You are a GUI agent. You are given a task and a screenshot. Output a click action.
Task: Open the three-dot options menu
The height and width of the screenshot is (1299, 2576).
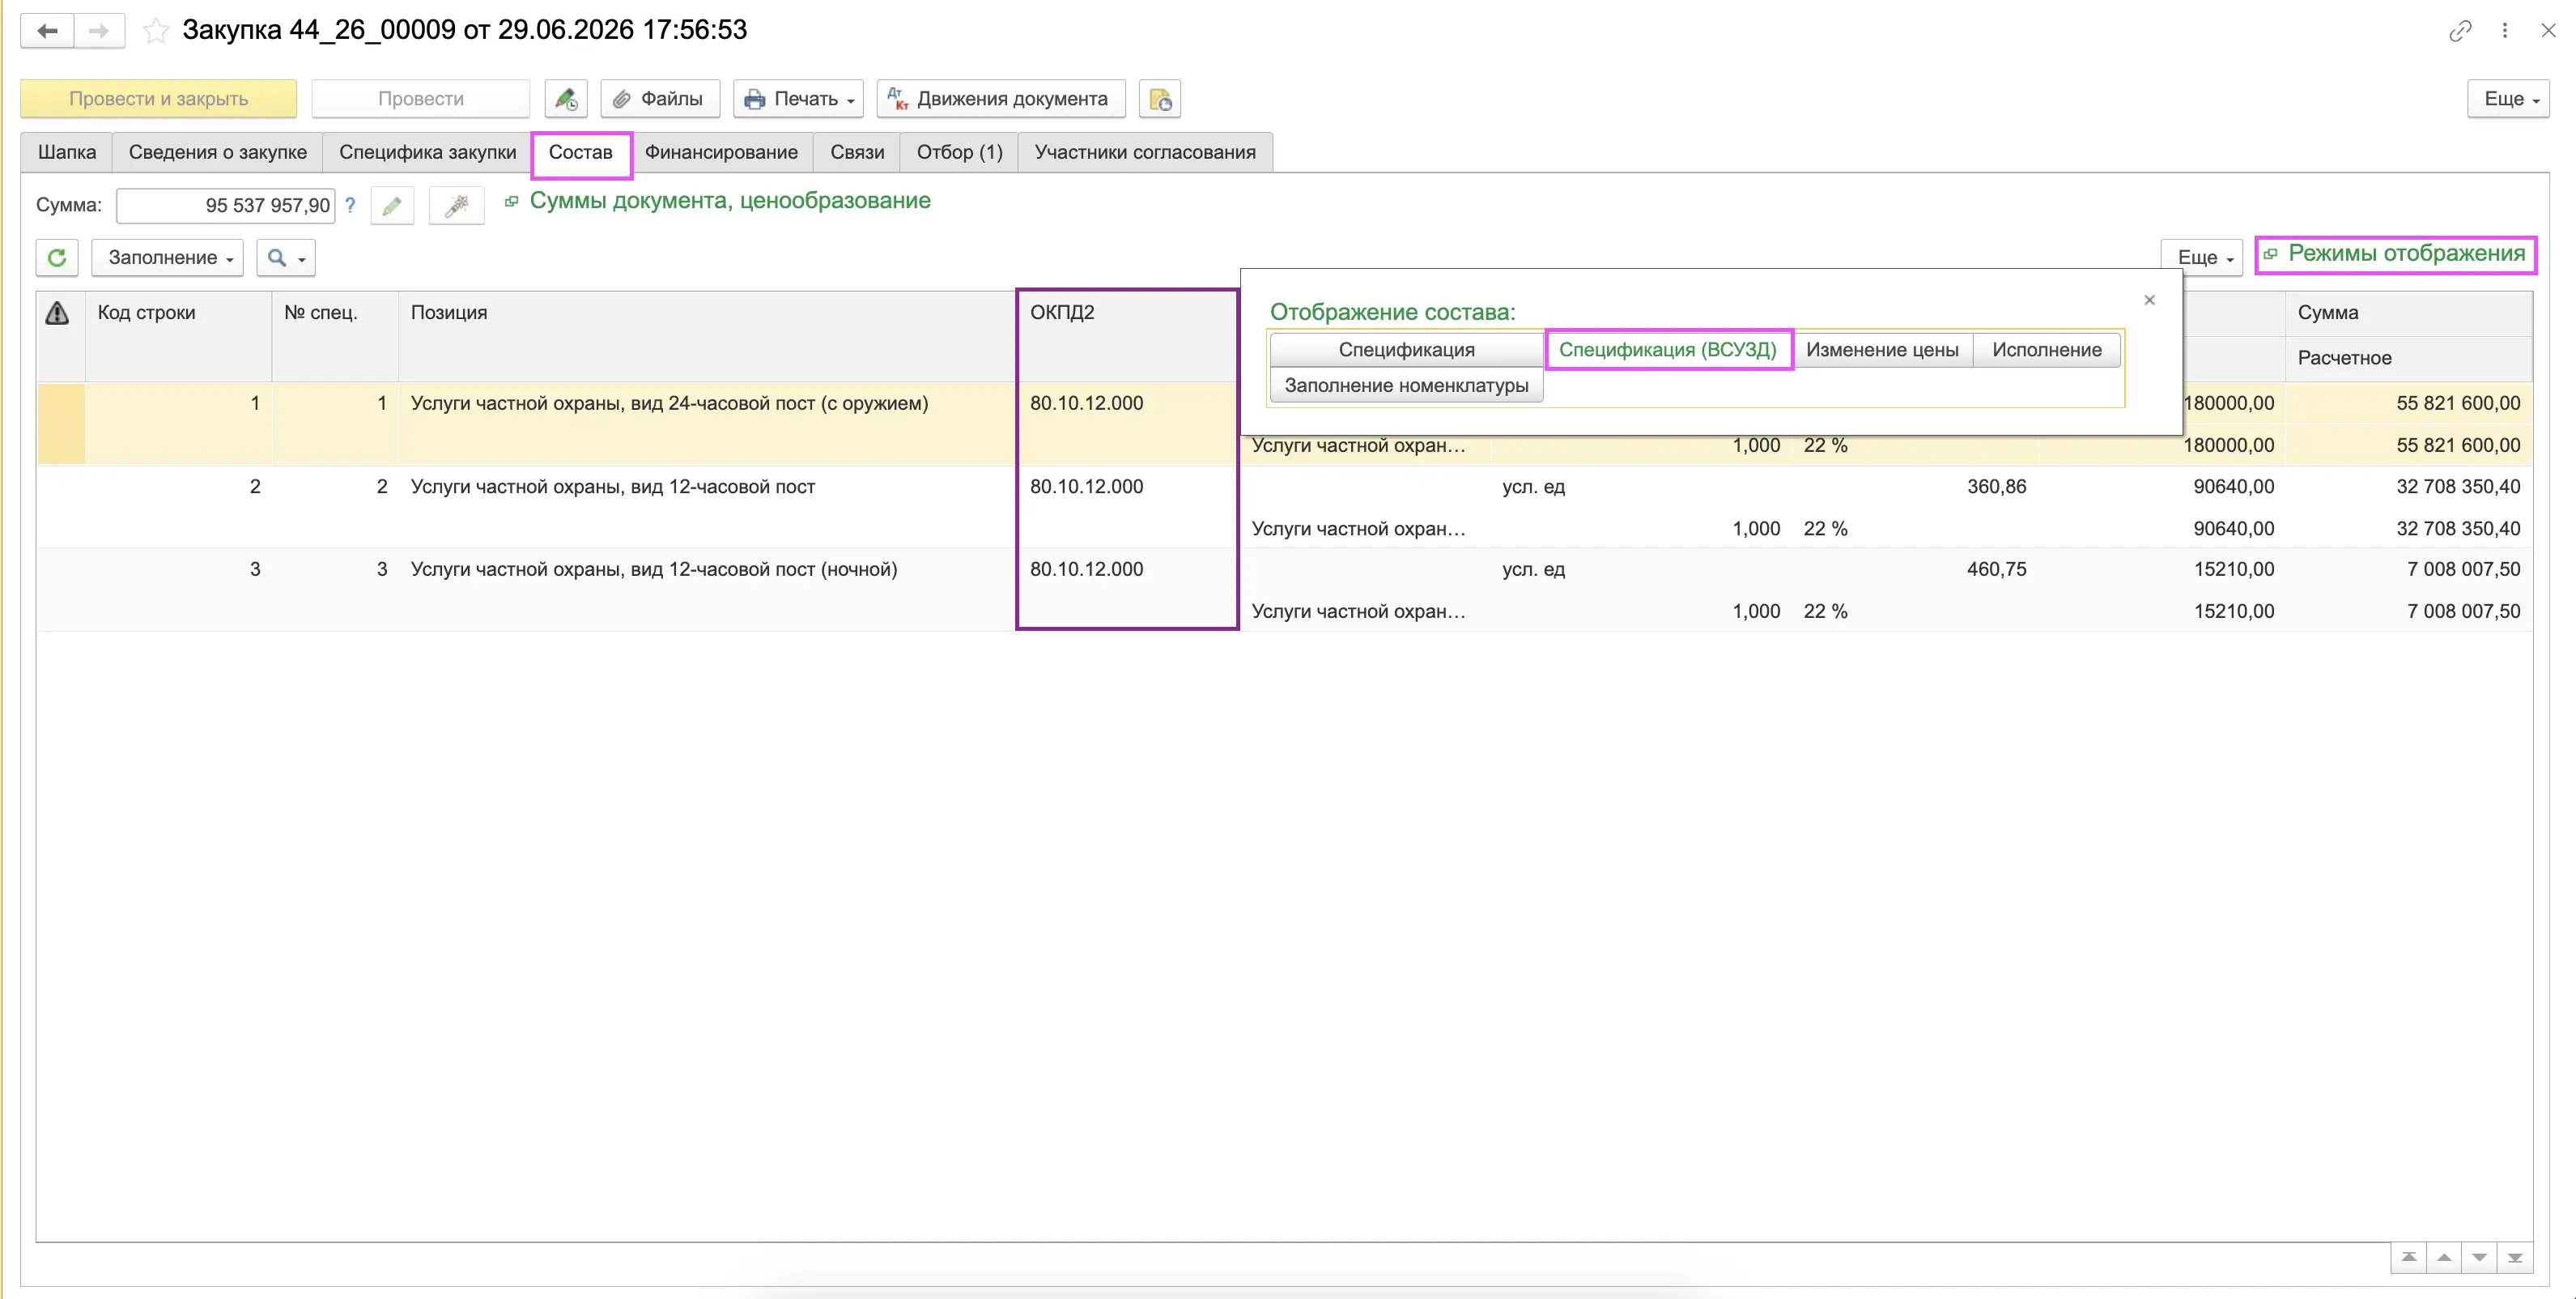[x=2505, y=30]
